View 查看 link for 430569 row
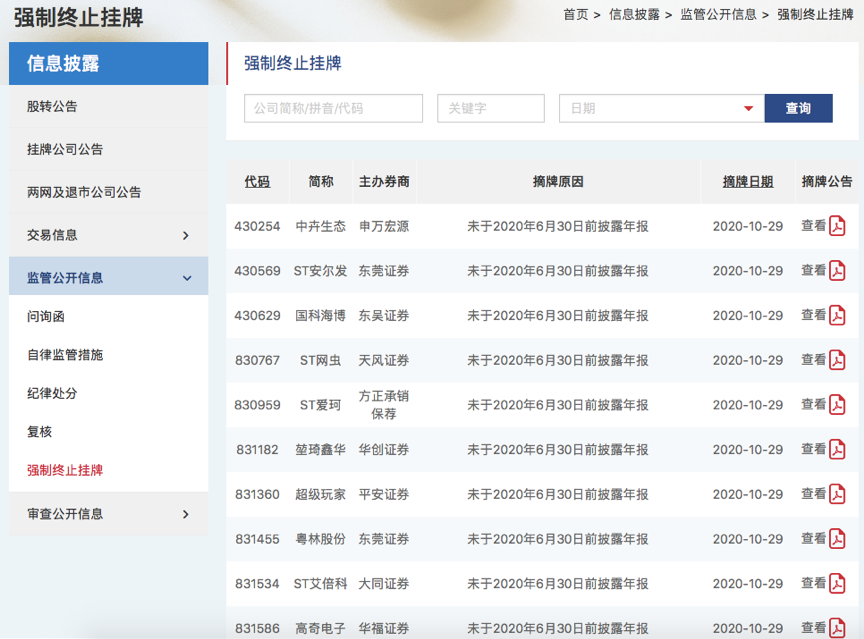This screenshot has width=864, height=639. (x=813, y=270)
